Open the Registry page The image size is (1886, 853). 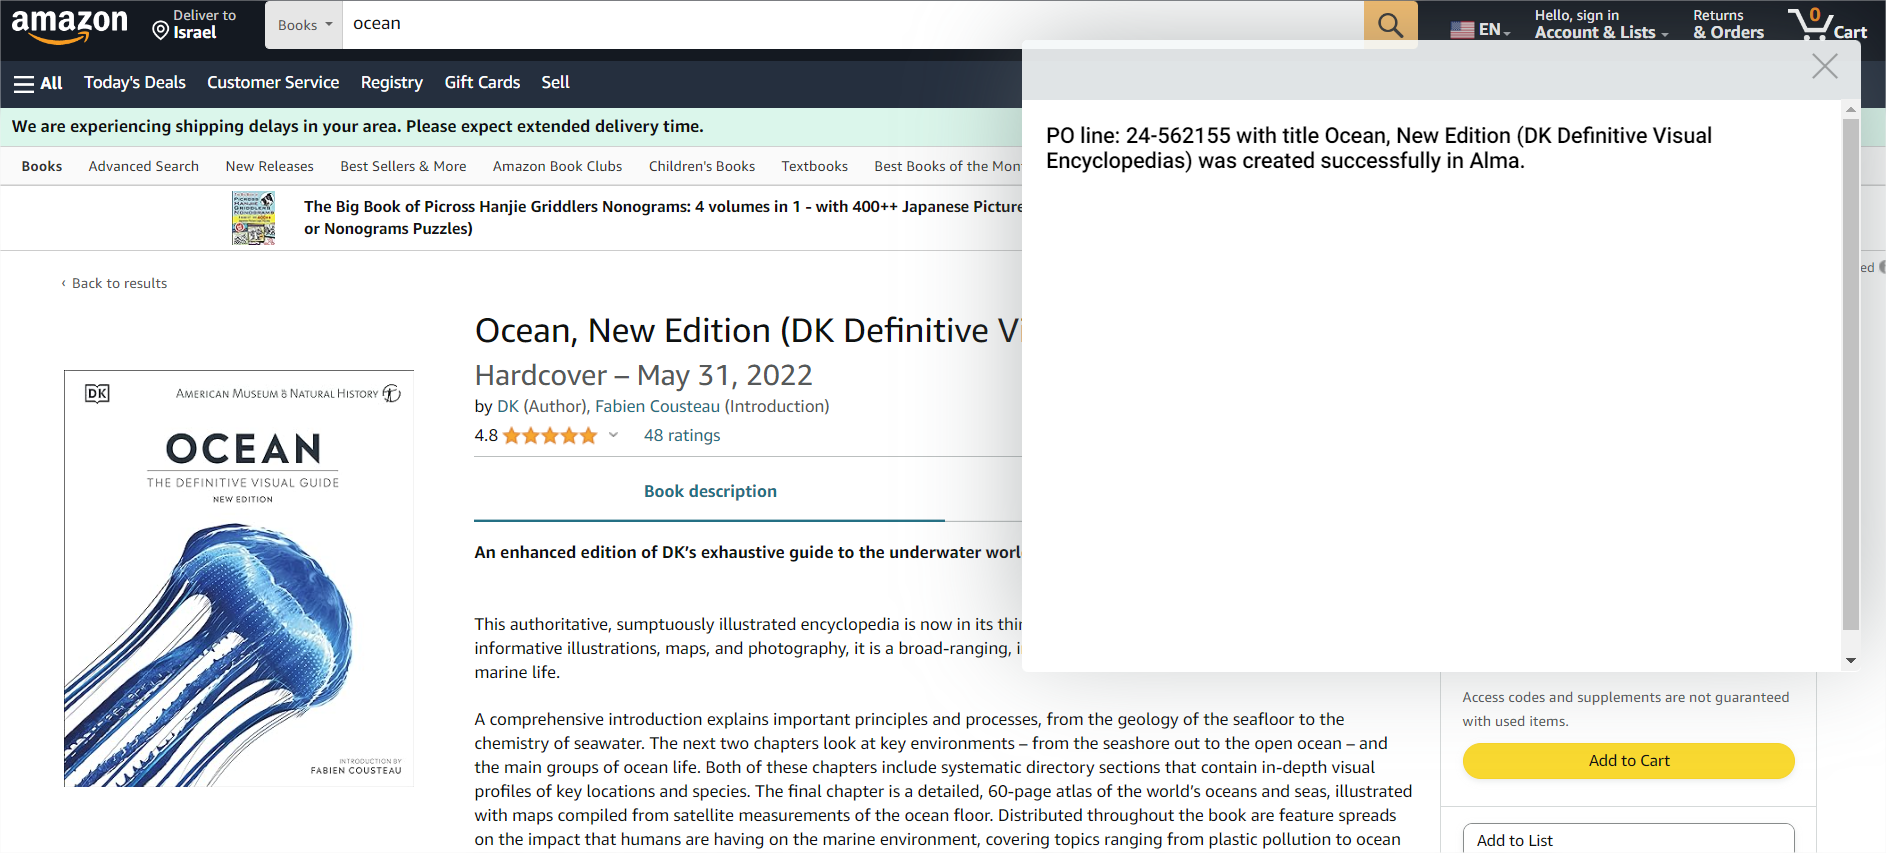tap(392, 82)
